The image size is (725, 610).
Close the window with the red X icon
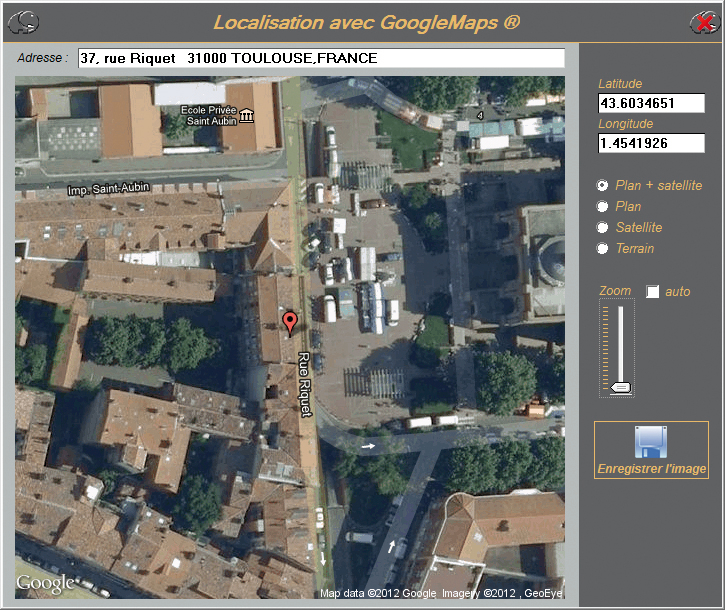pyautogui.click(x=705, y=23)
